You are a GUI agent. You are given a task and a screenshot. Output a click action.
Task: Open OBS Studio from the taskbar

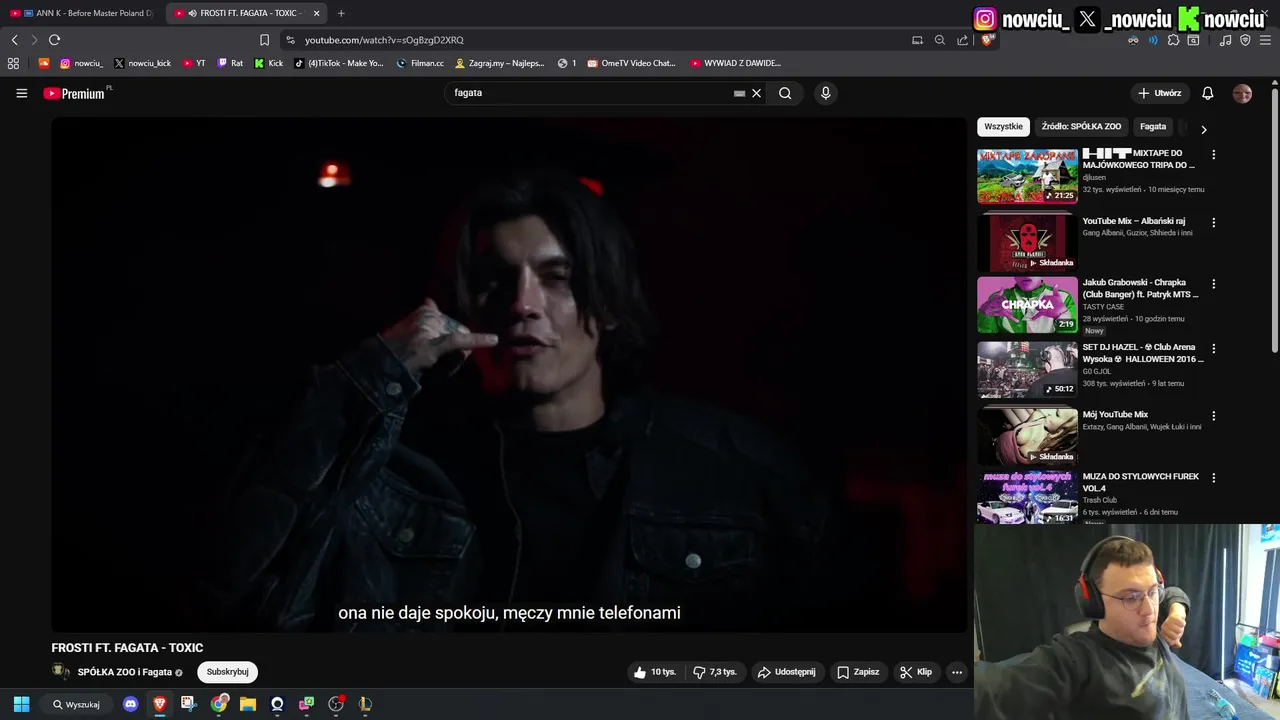click(336, 704)
